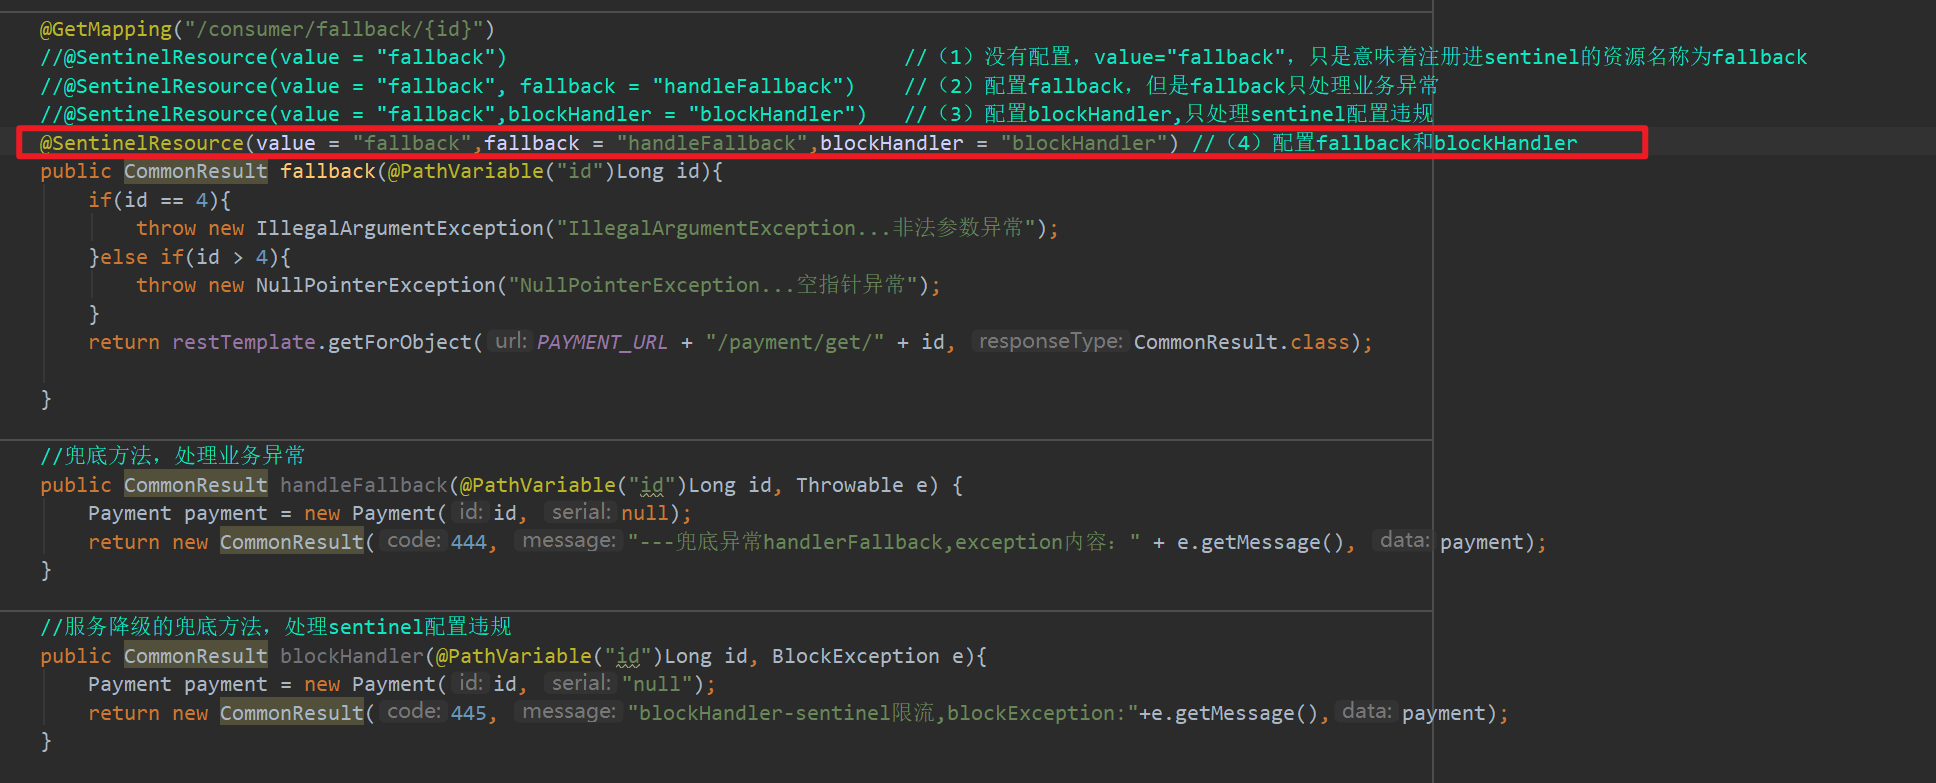Click "handleFallback" string in active @SentinelResource line
The height and width of the screenshot is (783, 1936).
712,143
